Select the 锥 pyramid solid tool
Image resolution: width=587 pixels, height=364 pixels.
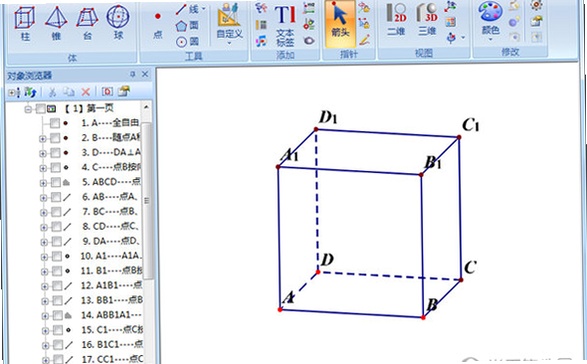coord(56,23)
